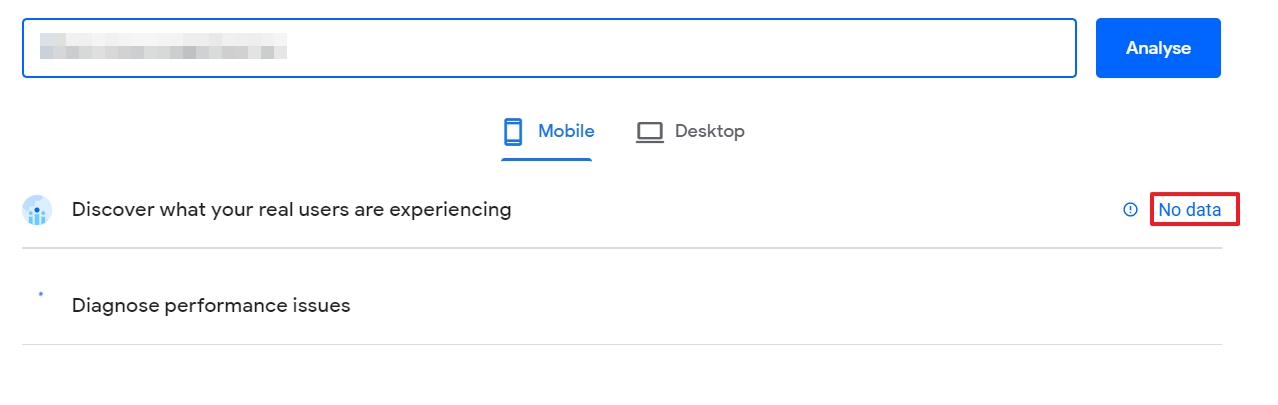Click empty space inside the URL box
1278x405 pixels.
point(680,48)
